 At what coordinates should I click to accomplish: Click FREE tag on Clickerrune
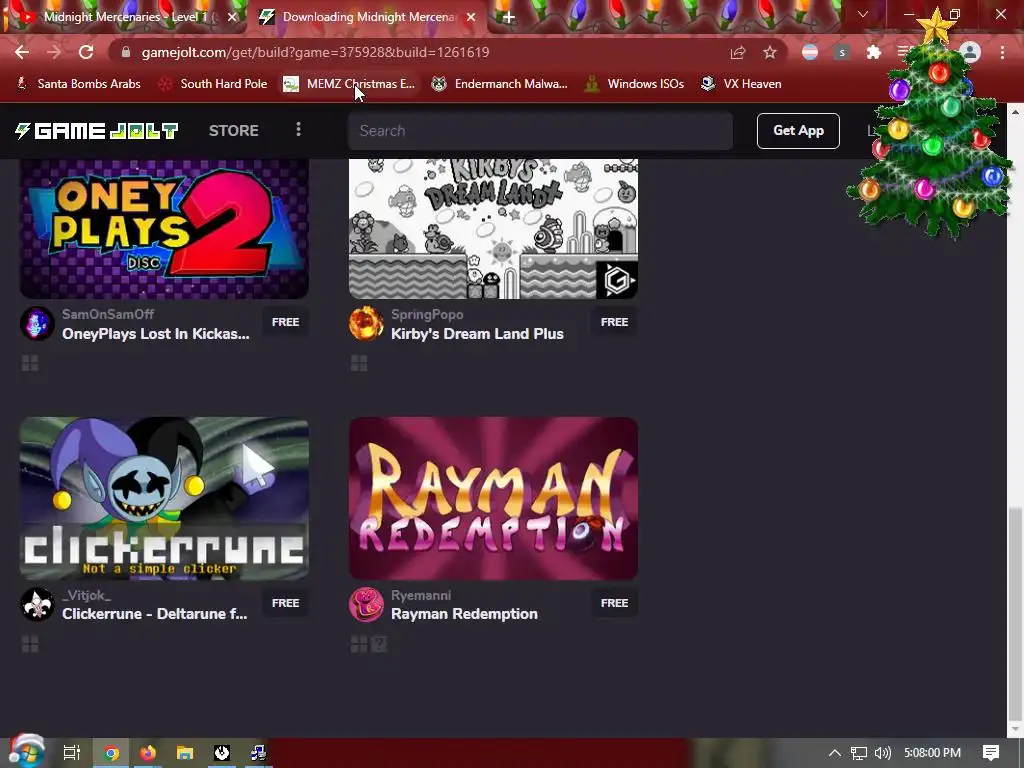pyautogui.click(x=285, y=603)
